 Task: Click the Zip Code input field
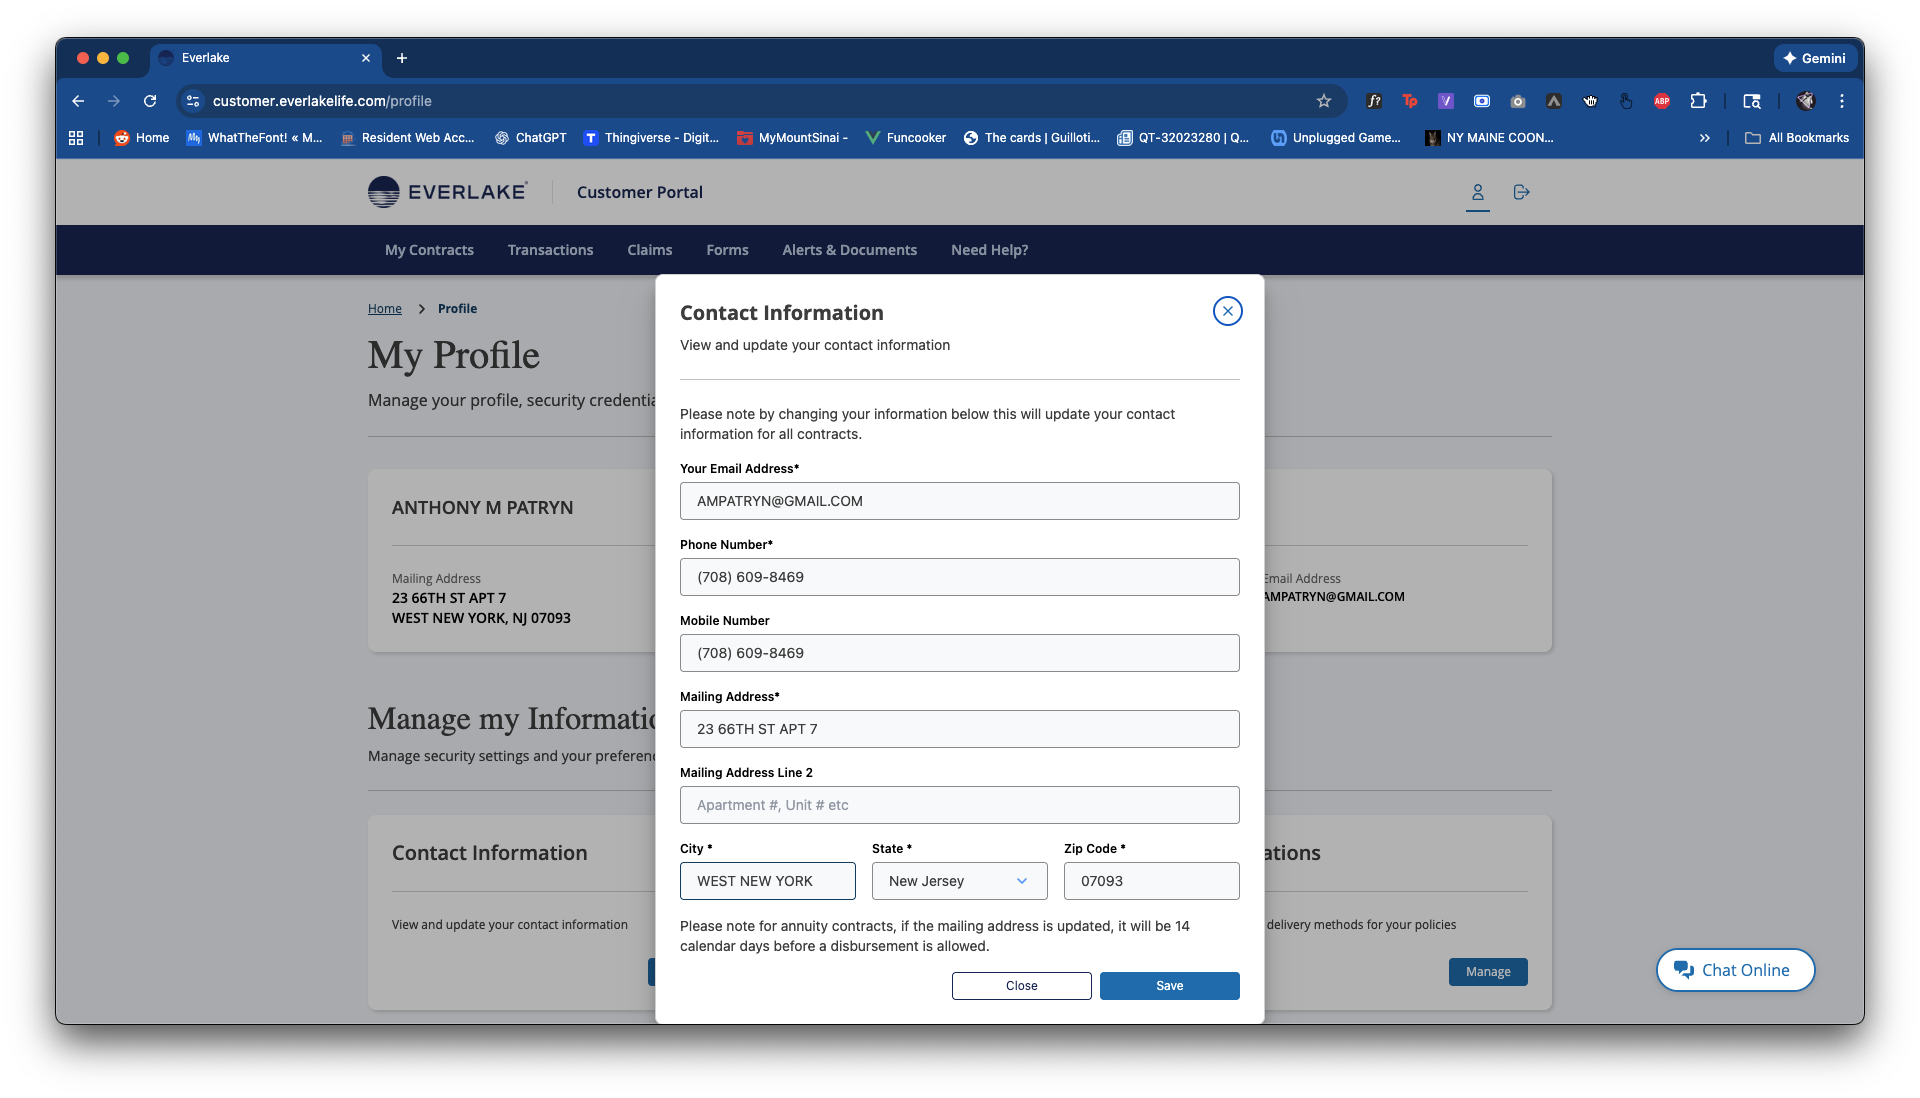pyautogui.click(x=1150, y=881)
